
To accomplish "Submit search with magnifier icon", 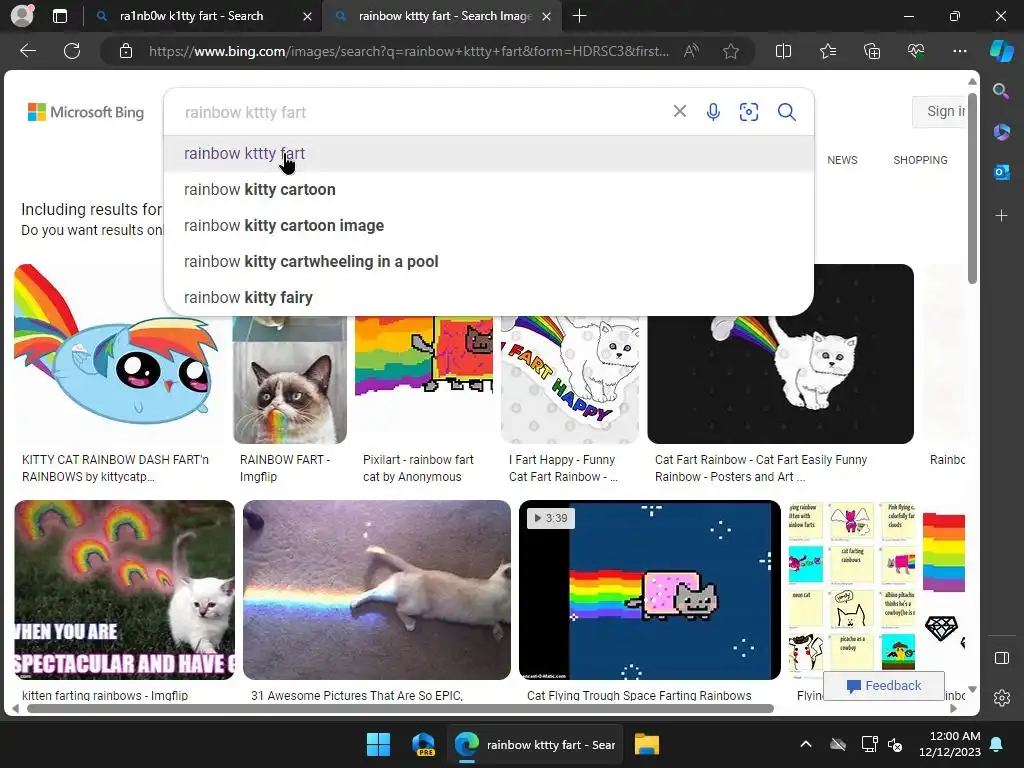I will coord(787,112).
